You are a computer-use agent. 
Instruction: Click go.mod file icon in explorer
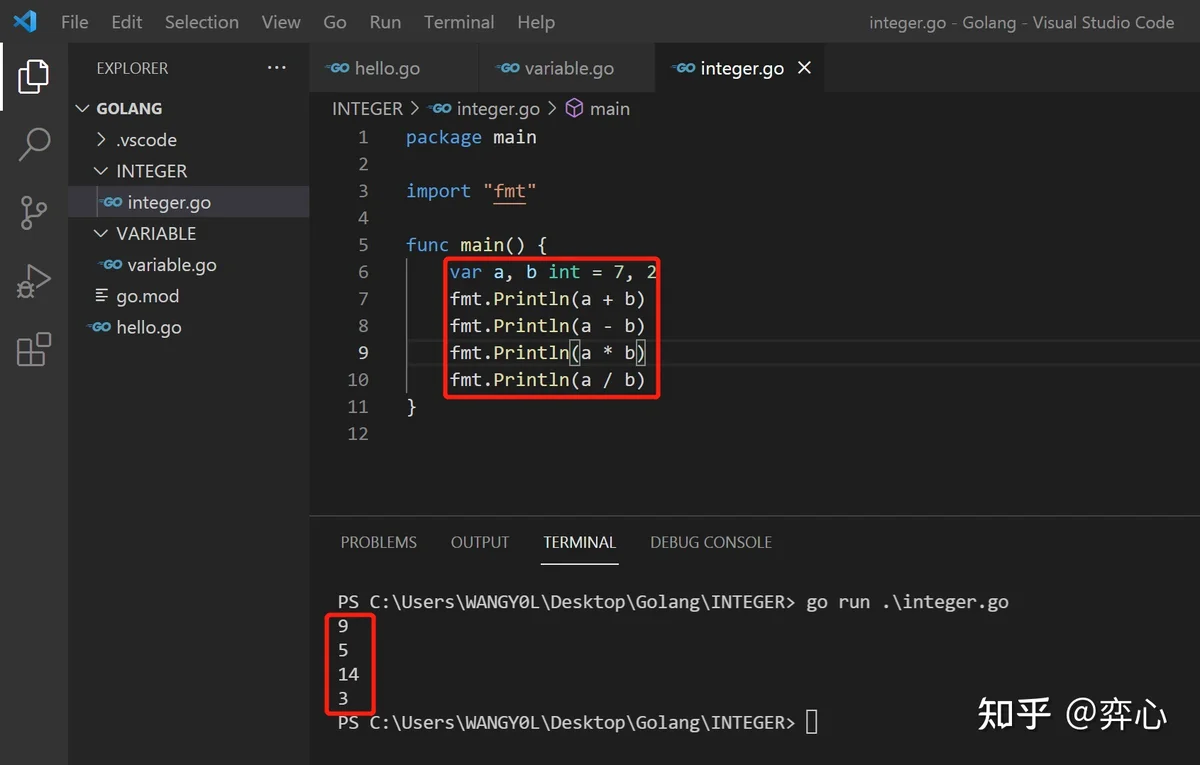pos(101,296)
